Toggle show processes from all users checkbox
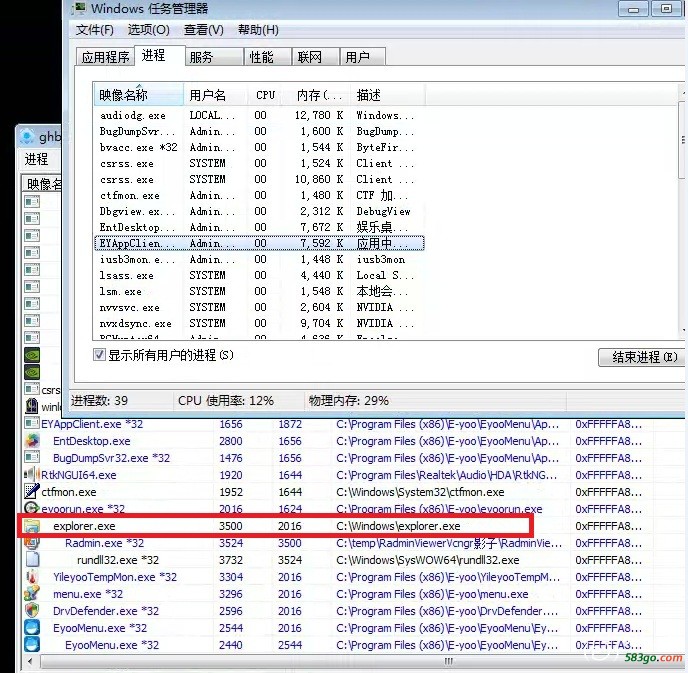The image size is (688, 673). pos(100,354)
